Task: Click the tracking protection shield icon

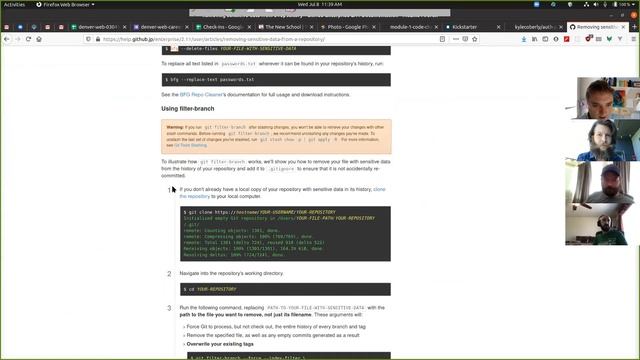Action: 89,39
